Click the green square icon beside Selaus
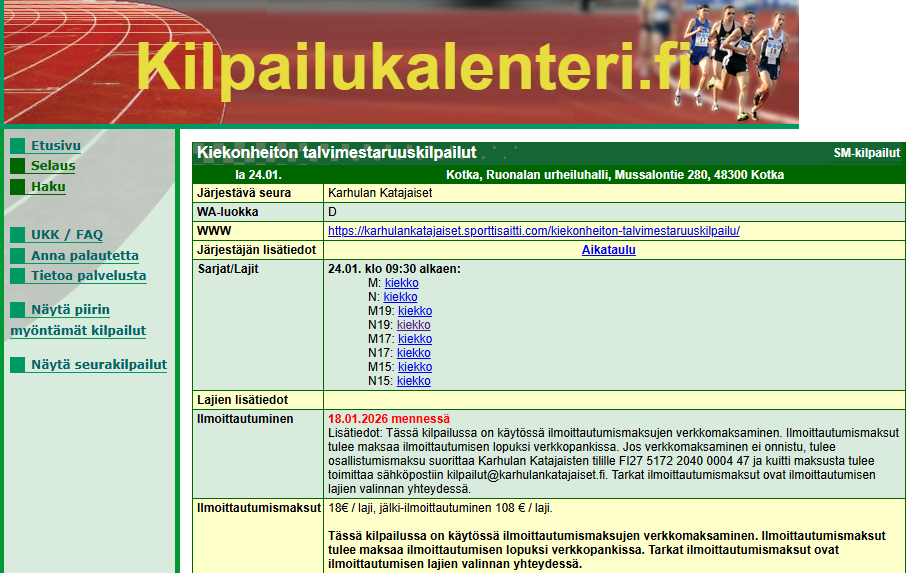This screenshot has height=573, width=906. 17,166
